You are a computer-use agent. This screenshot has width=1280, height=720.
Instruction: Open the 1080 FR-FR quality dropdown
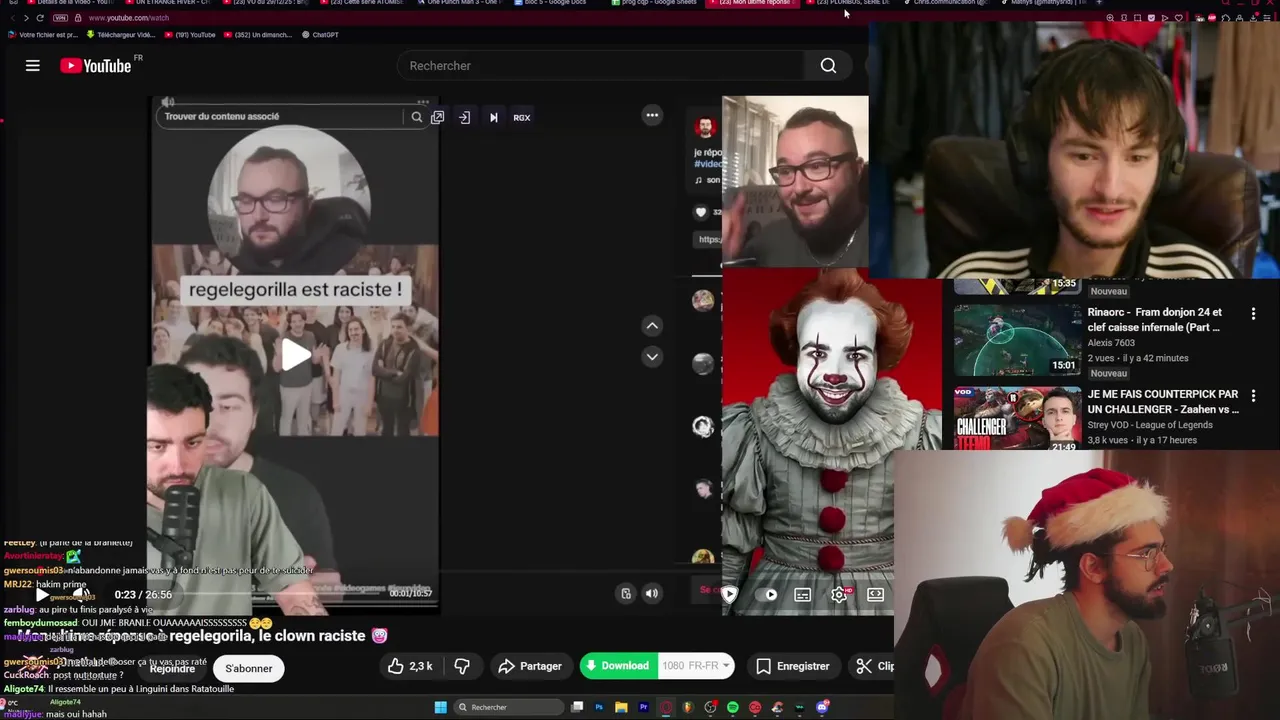click(697, 666)
